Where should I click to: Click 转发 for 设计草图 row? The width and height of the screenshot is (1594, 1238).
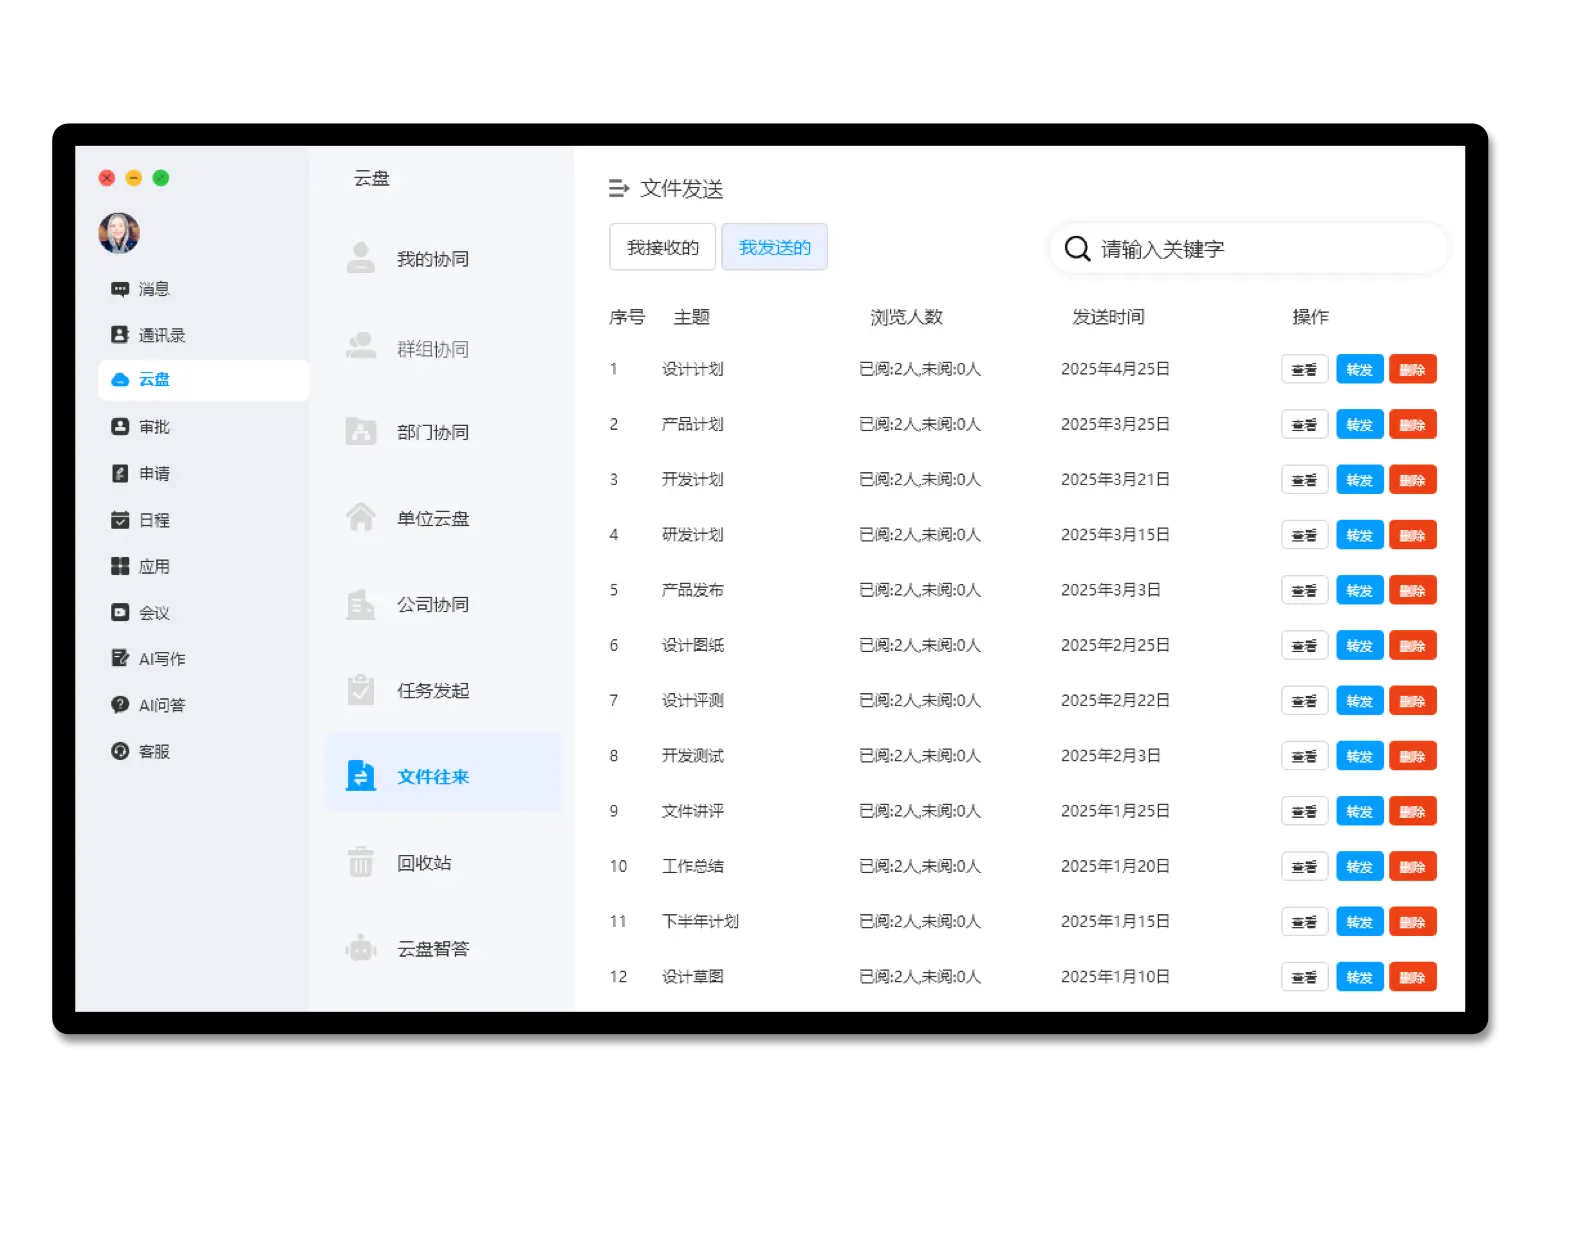pos(1359,977)
